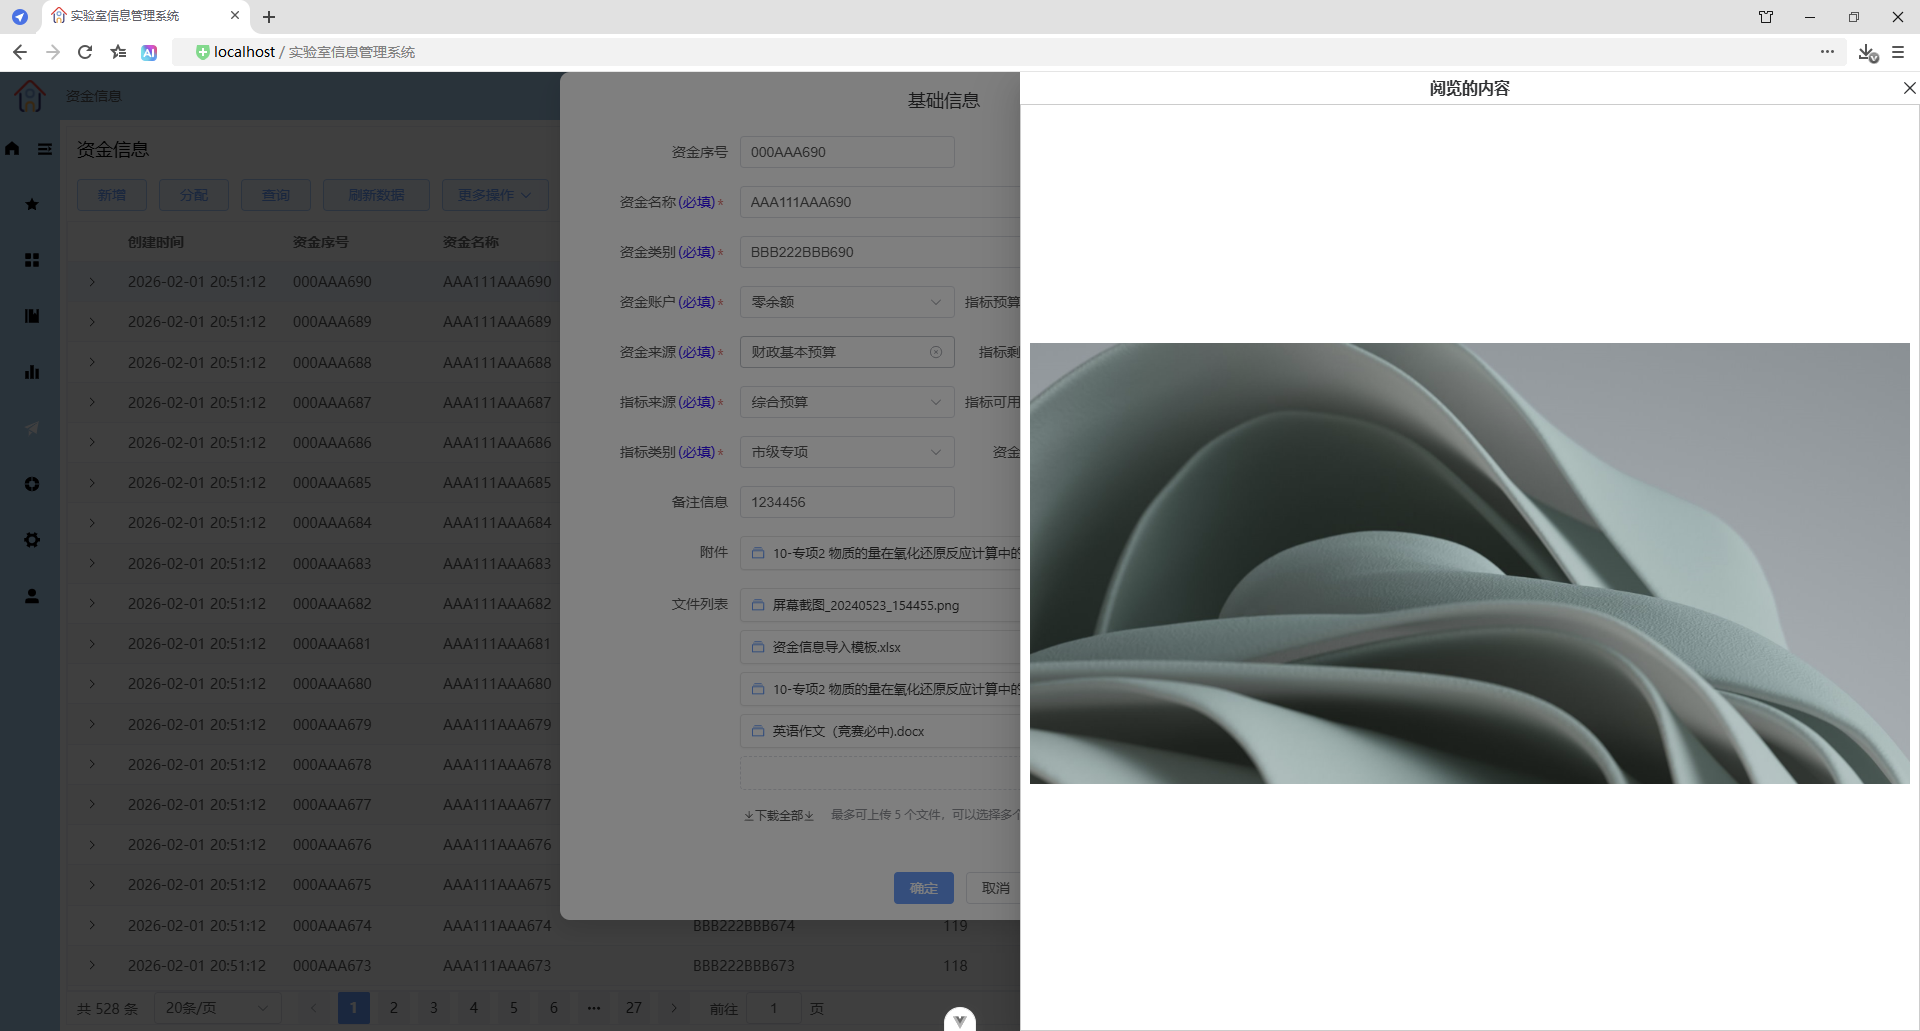Click table cell AAA111AAA688

[x=497, y=362]
